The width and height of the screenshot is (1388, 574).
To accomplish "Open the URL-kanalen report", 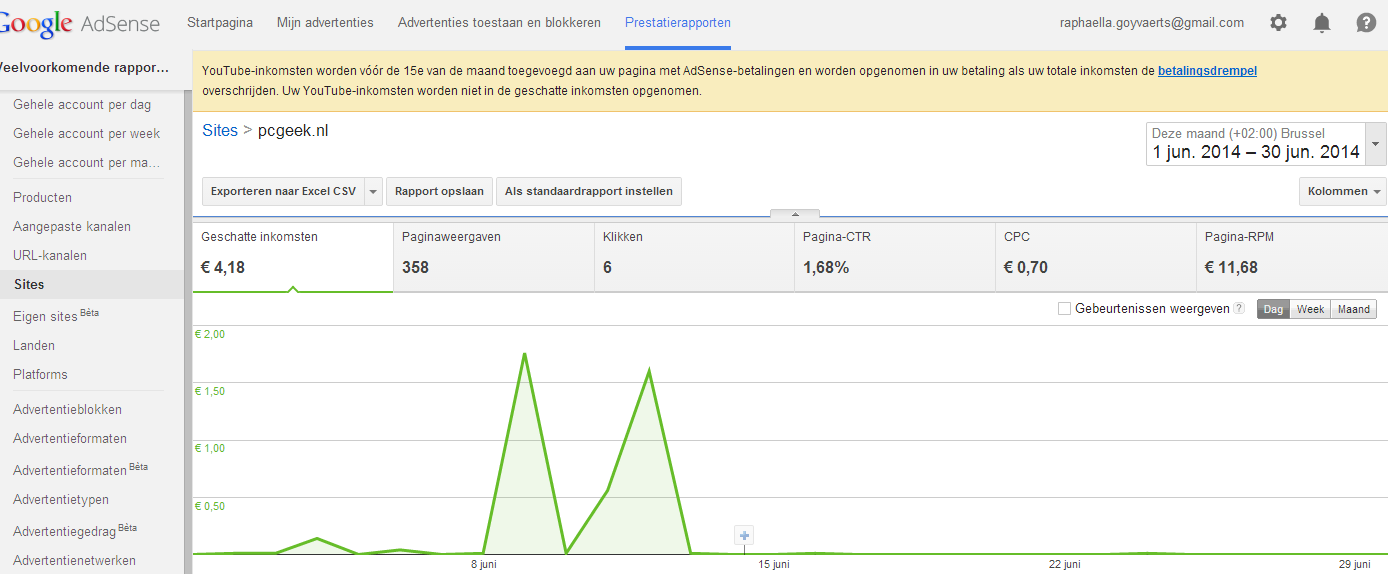I will click(50, 255).
